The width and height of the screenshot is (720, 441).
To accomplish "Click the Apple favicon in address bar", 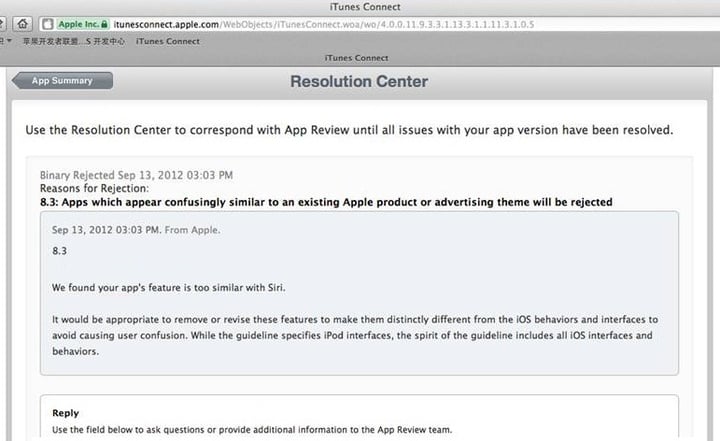I will (48, 24).
